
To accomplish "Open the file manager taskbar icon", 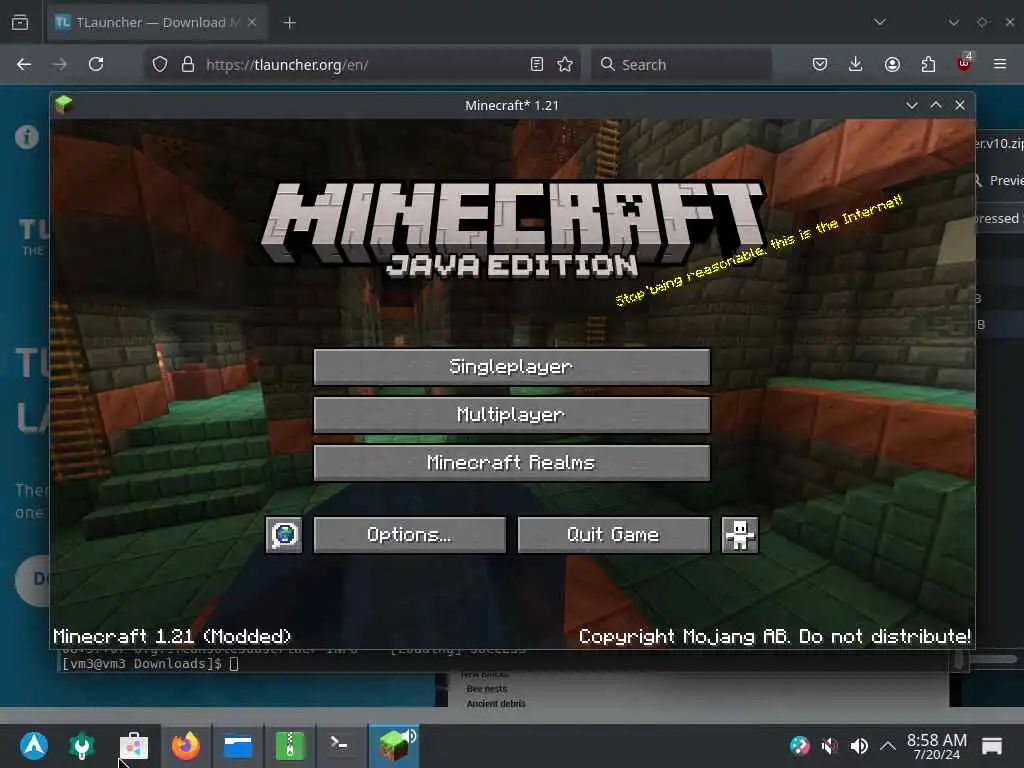I will (x=238, y=746).
